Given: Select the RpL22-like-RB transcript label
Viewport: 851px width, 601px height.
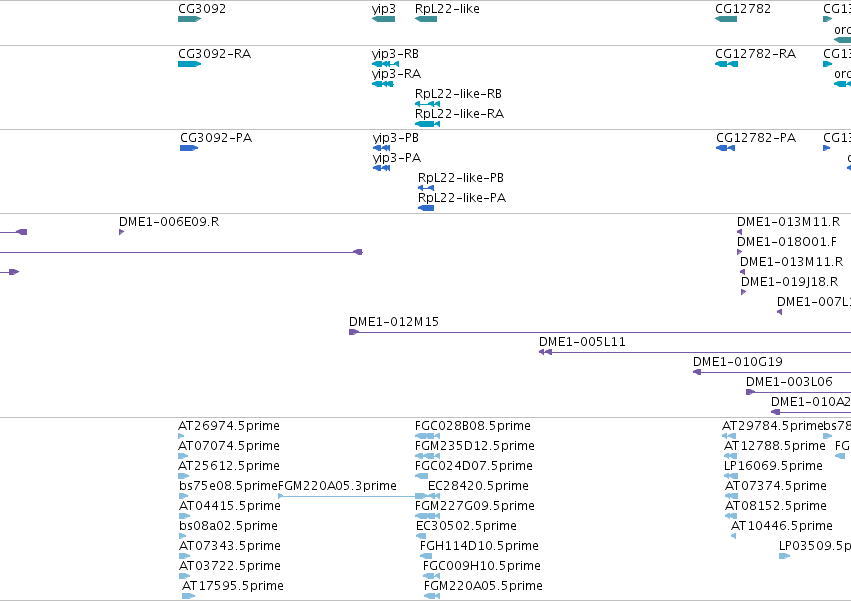Looking at the screenshot, I should point(458,94).
